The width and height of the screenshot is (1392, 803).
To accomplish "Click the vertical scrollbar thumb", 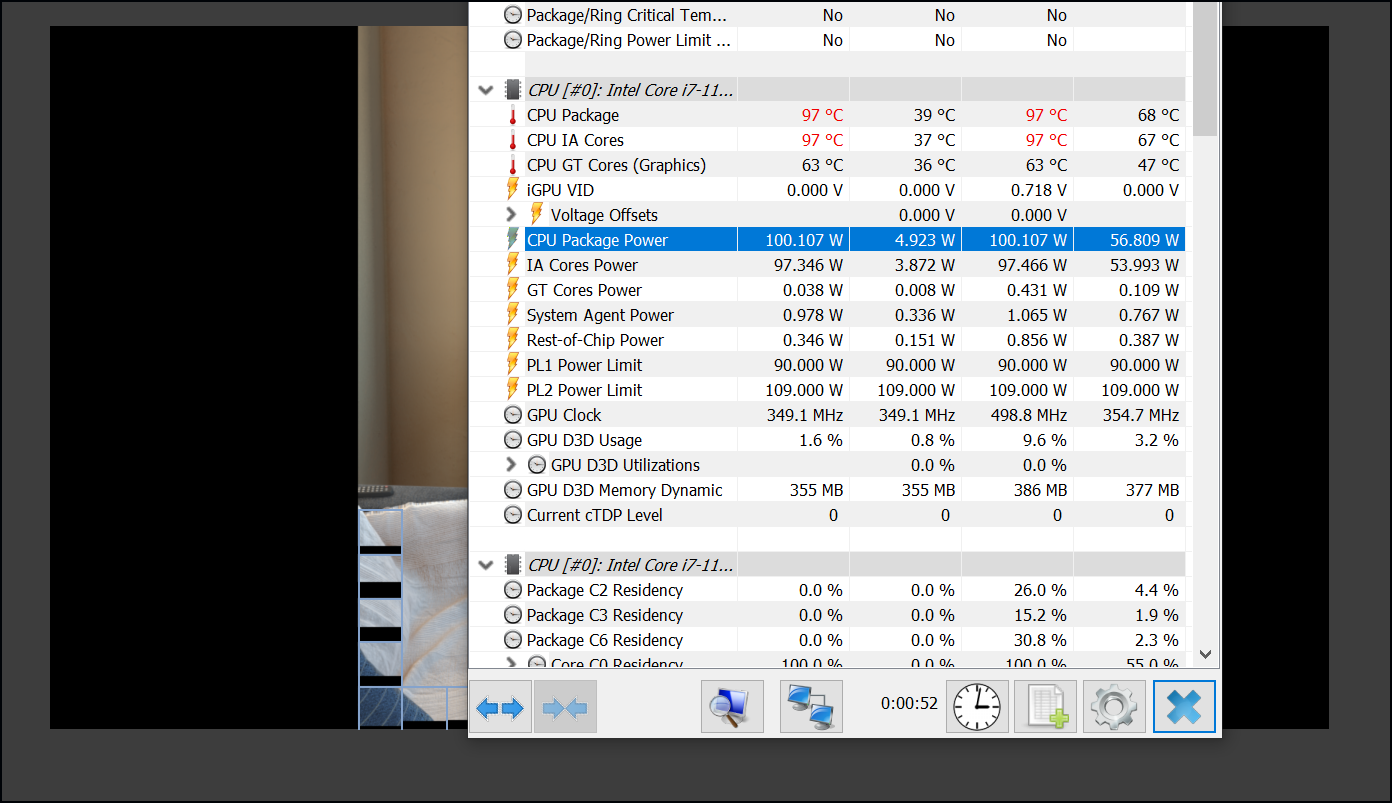I will coord(1205,70).
